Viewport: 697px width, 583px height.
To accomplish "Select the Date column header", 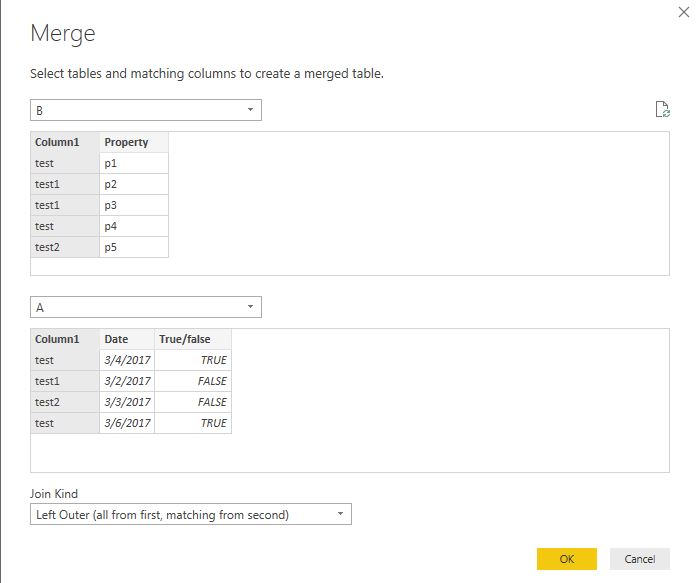I will point(127,339).
